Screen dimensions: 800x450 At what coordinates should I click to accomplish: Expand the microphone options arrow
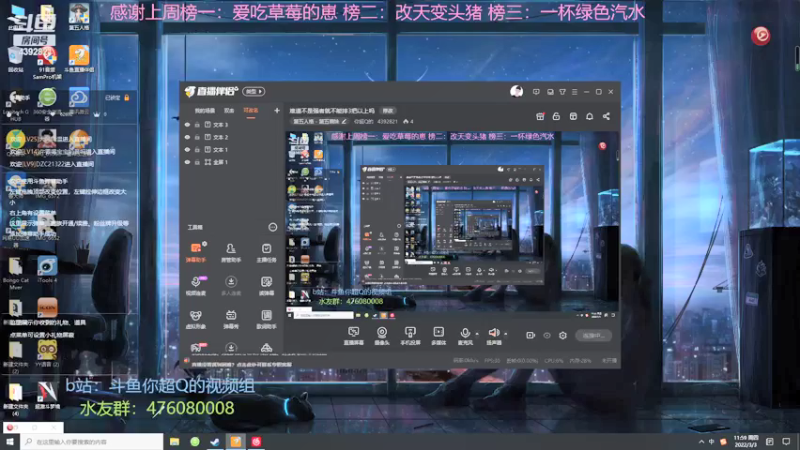[x=477, y=334]
